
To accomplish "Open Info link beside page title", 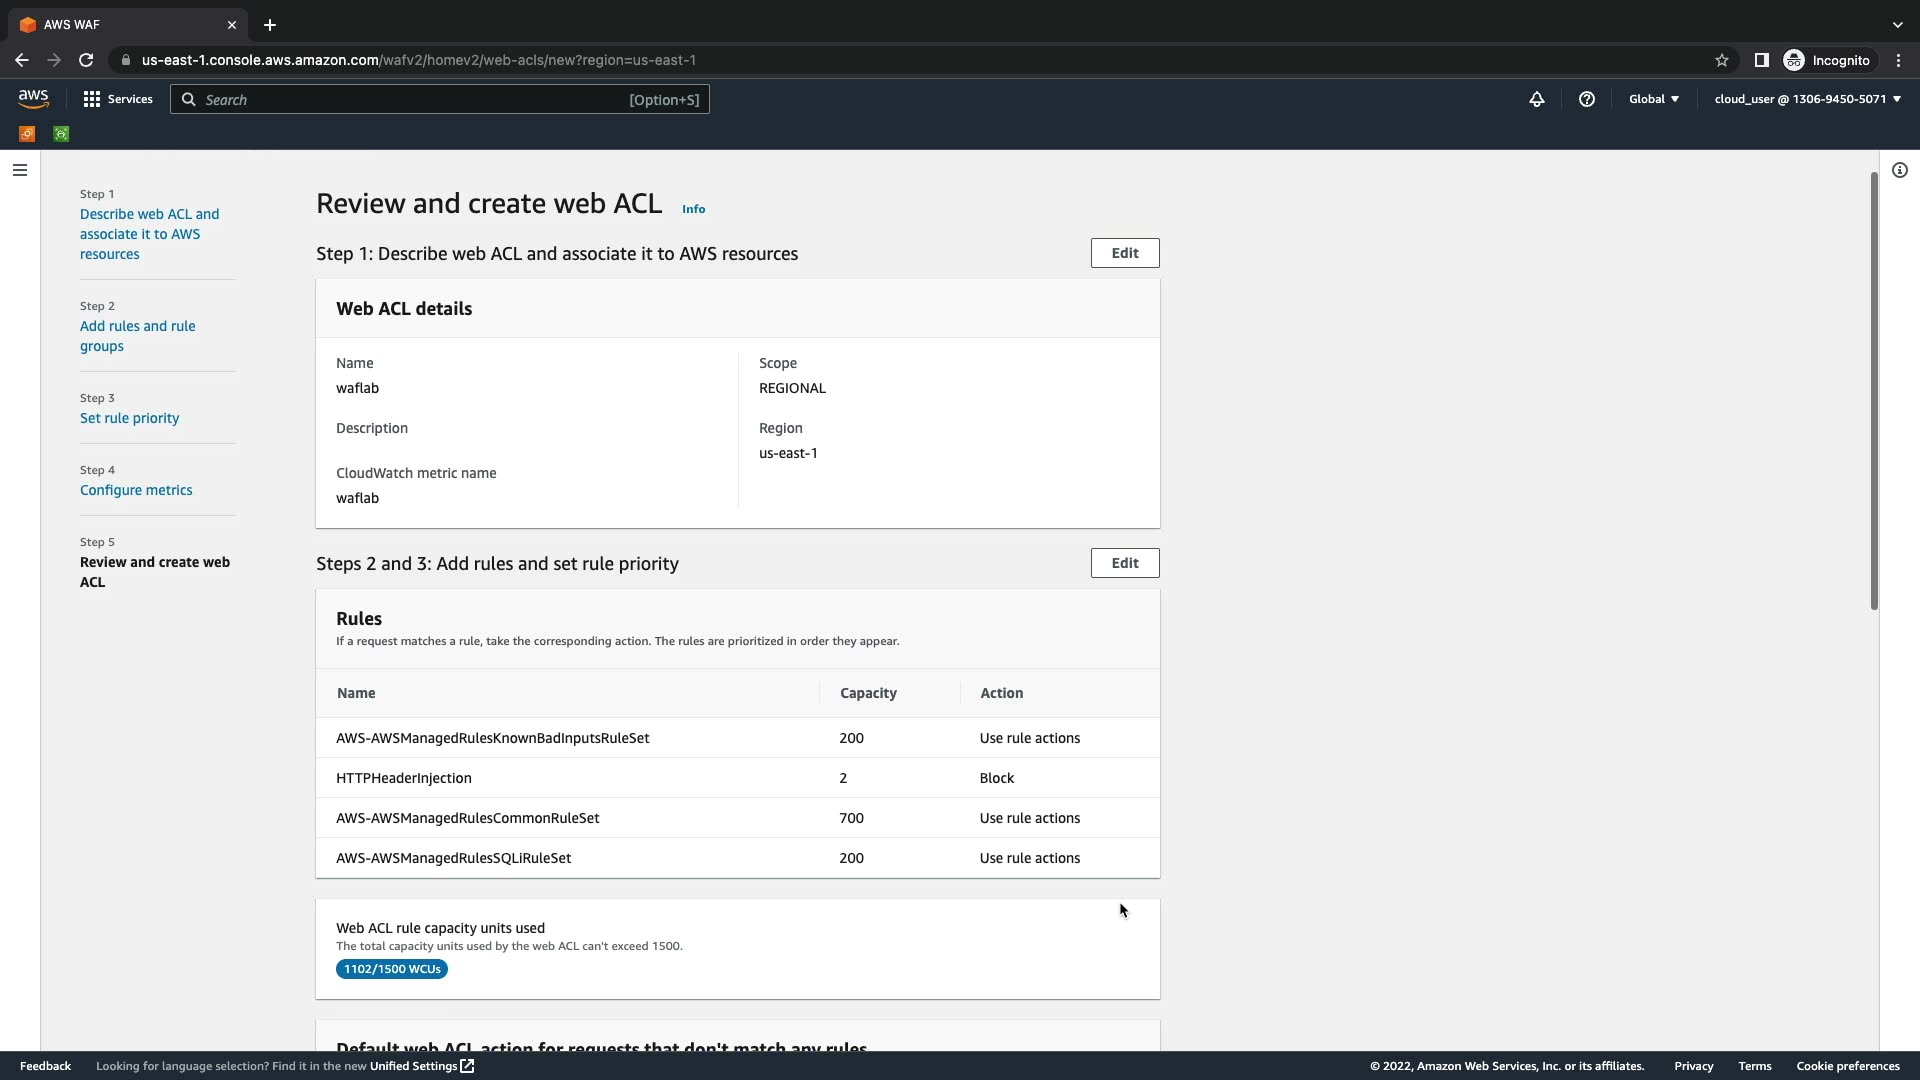I will point(693,209).
